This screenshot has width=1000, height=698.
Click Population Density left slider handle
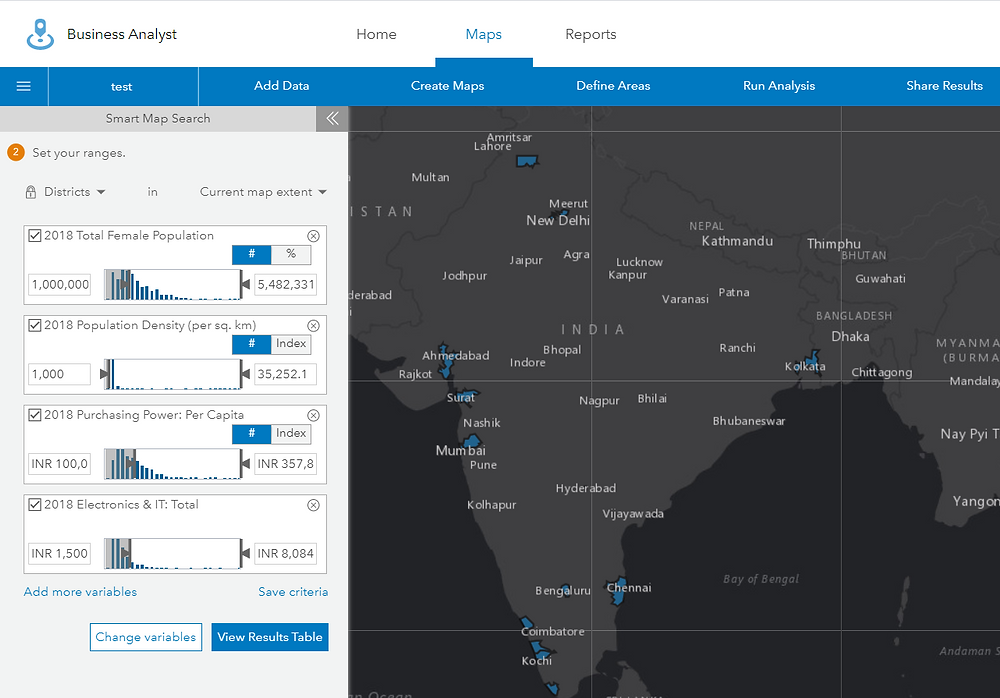[105, 374]
